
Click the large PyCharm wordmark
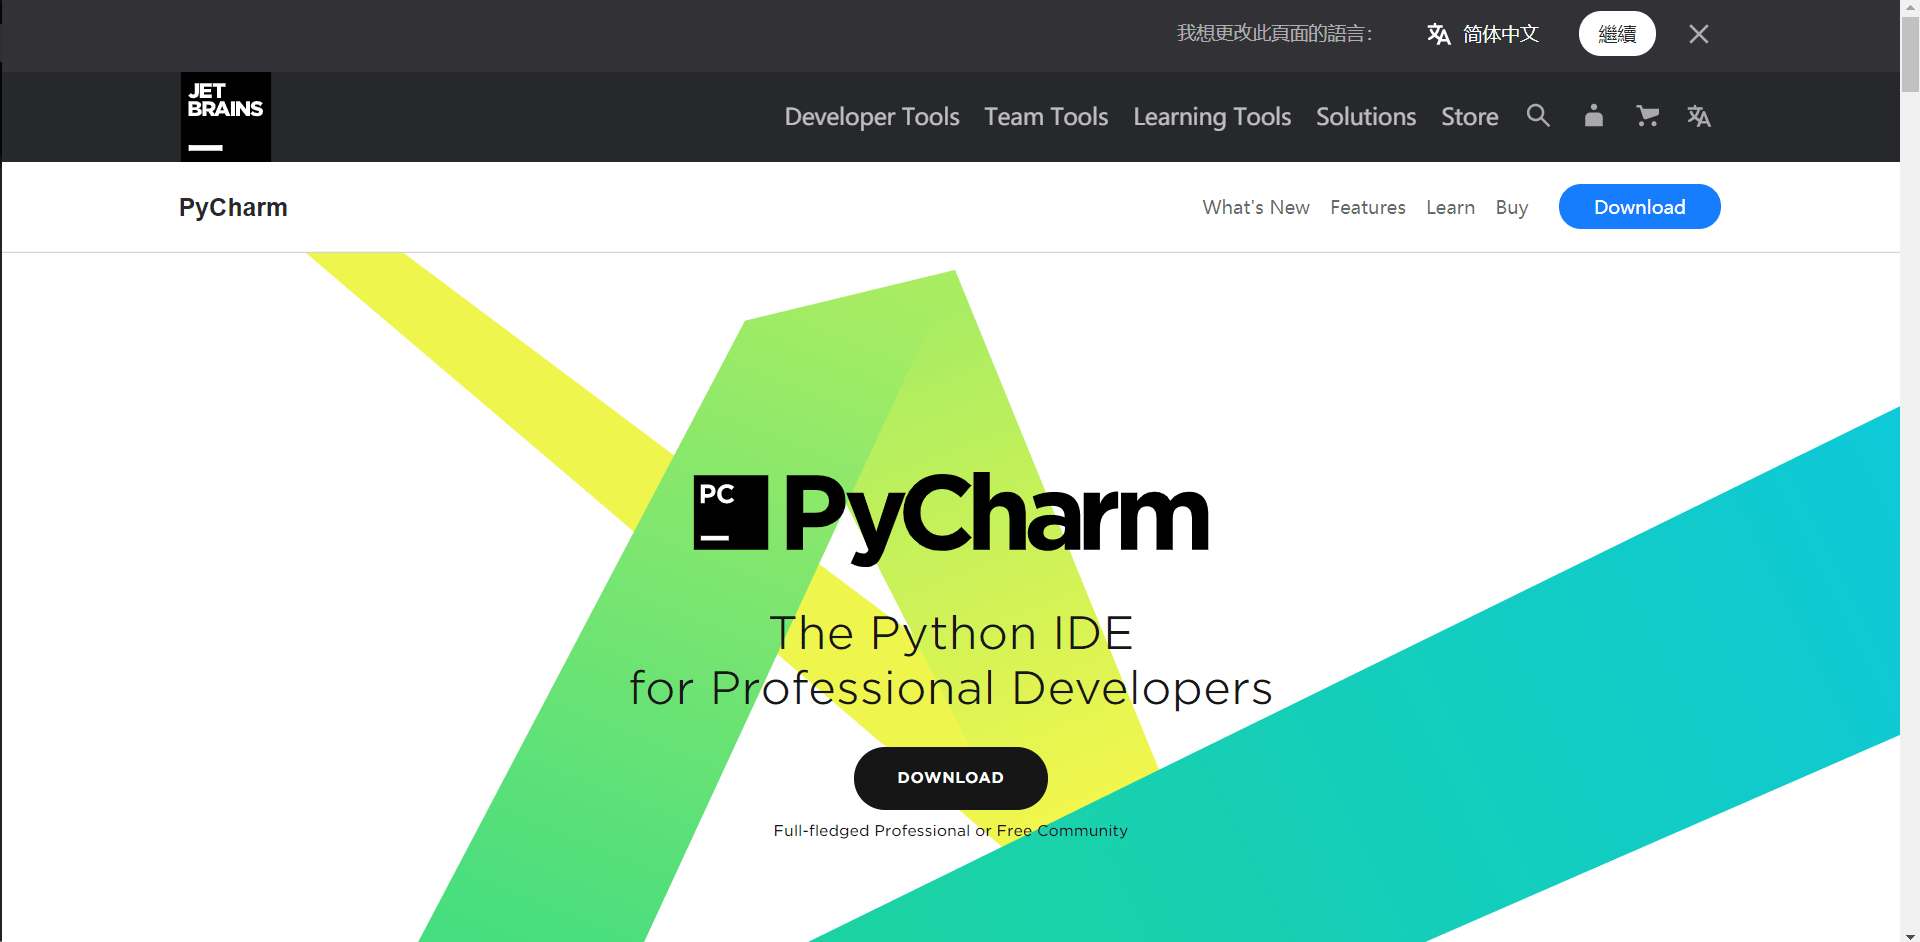point(996,518)
